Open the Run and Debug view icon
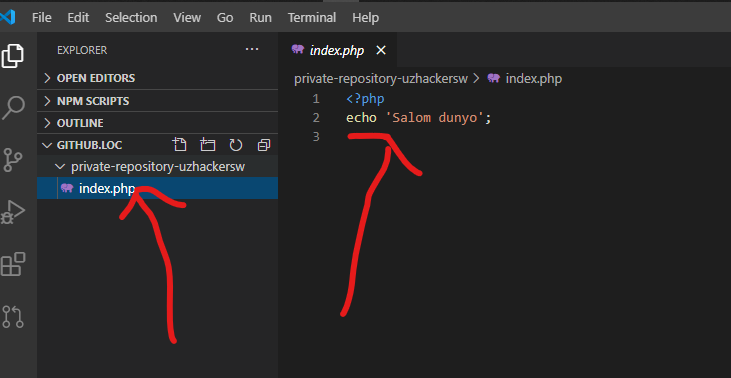 click(13, 212)
